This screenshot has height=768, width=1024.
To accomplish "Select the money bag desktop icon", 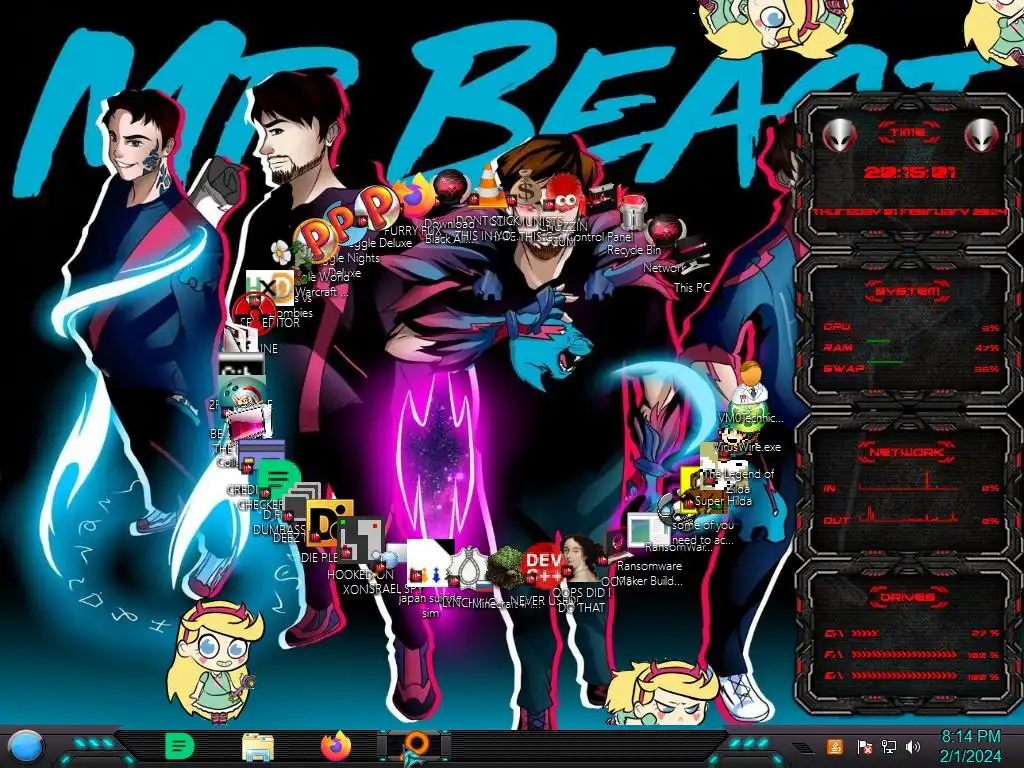I will coord(525,189).
